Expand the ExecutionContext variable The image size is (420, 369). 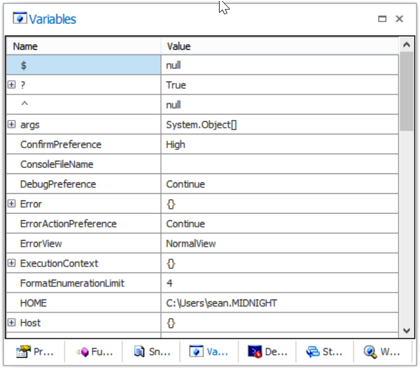[x=12, y=263]
